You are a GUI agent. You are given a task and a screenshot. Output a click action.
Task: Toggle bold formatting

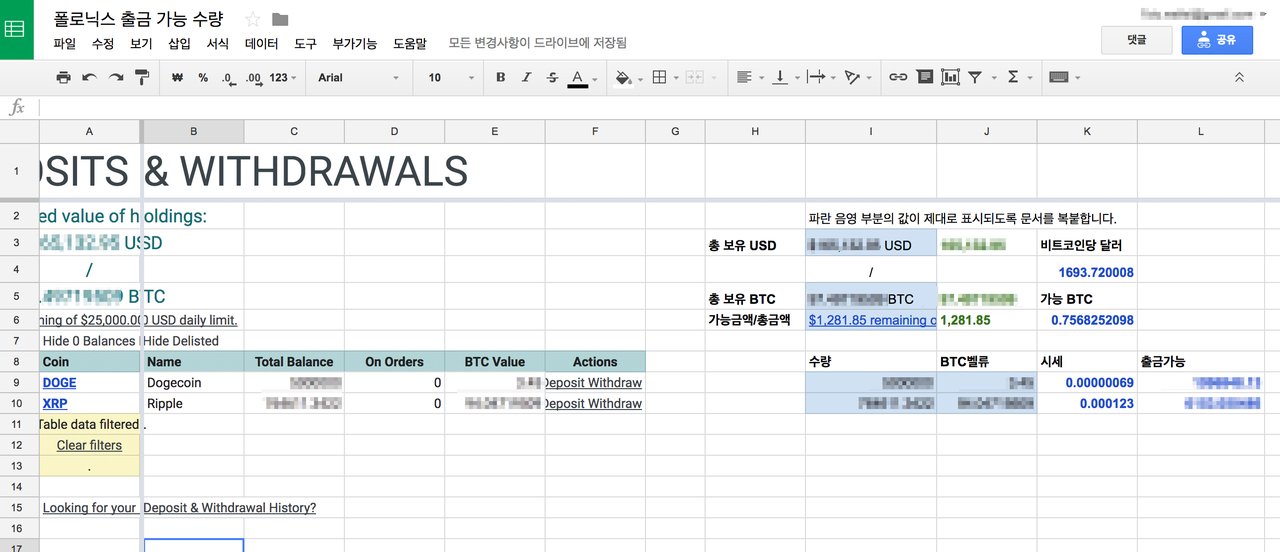click(x=500, y=77)
